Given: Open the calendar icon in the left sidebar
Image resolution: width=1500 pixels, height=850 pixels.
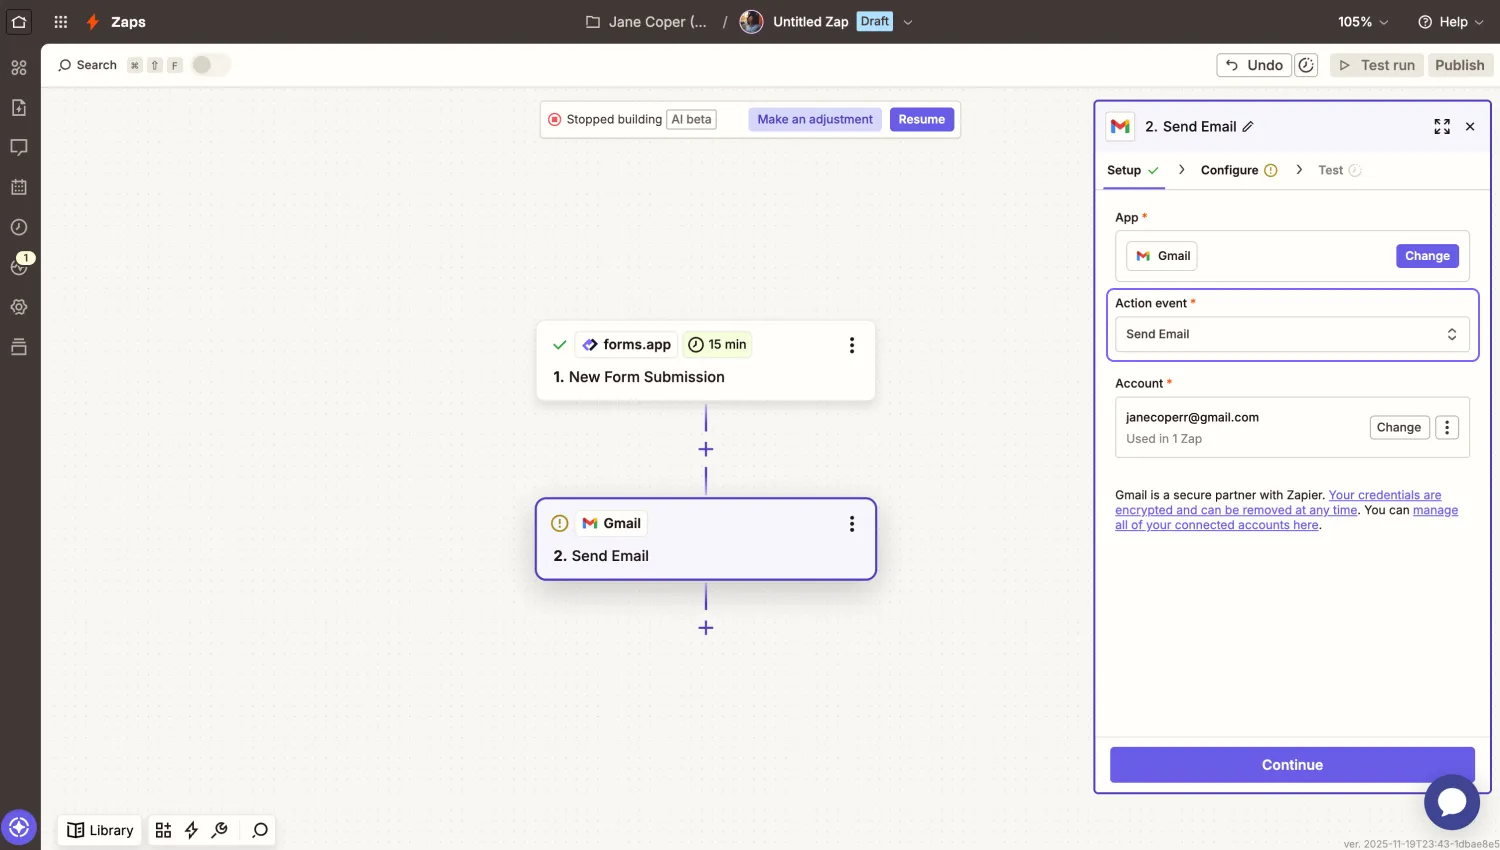Looking at the screenshot, I should point(19,187).
